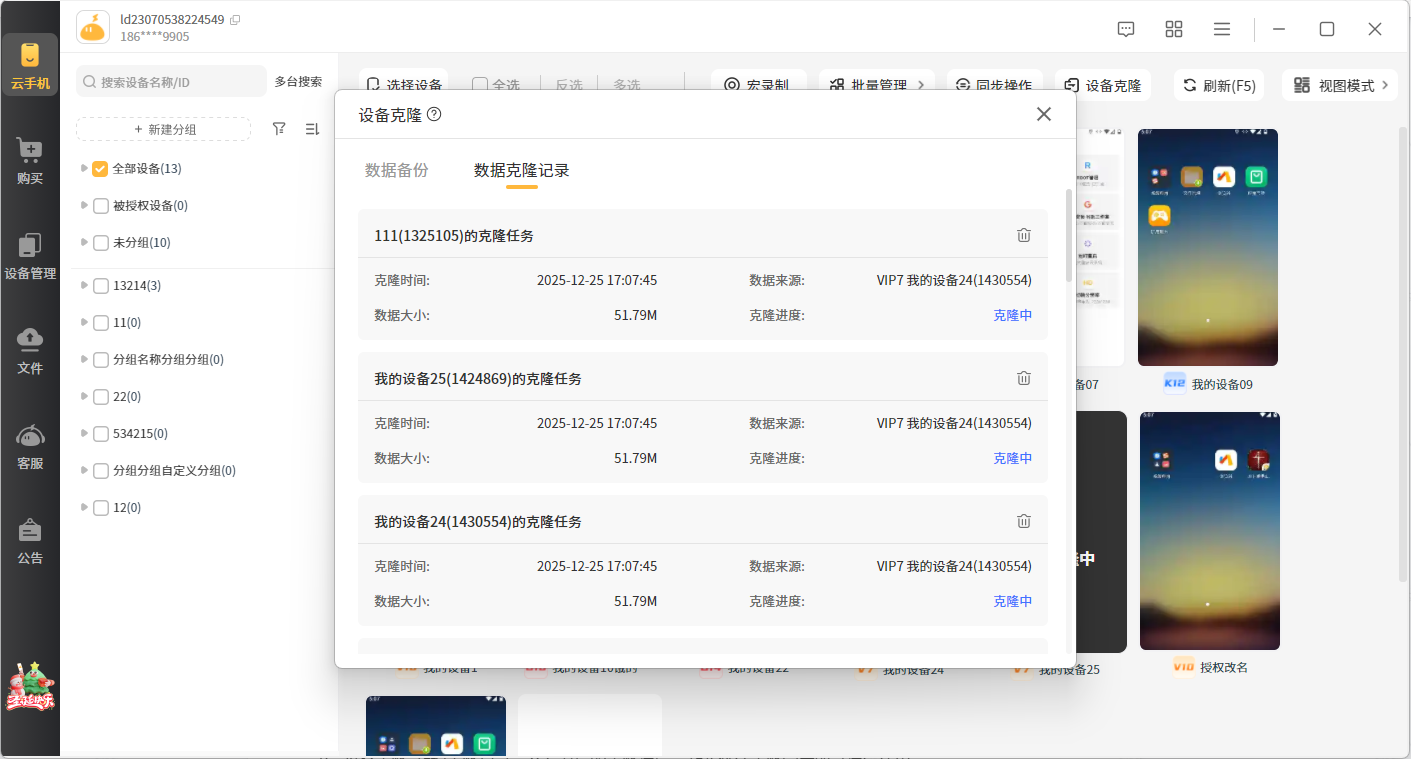Delete the 111(1325105) clone task record
The height and width of the screenshot is (759, 1411).
[1023, 235]
